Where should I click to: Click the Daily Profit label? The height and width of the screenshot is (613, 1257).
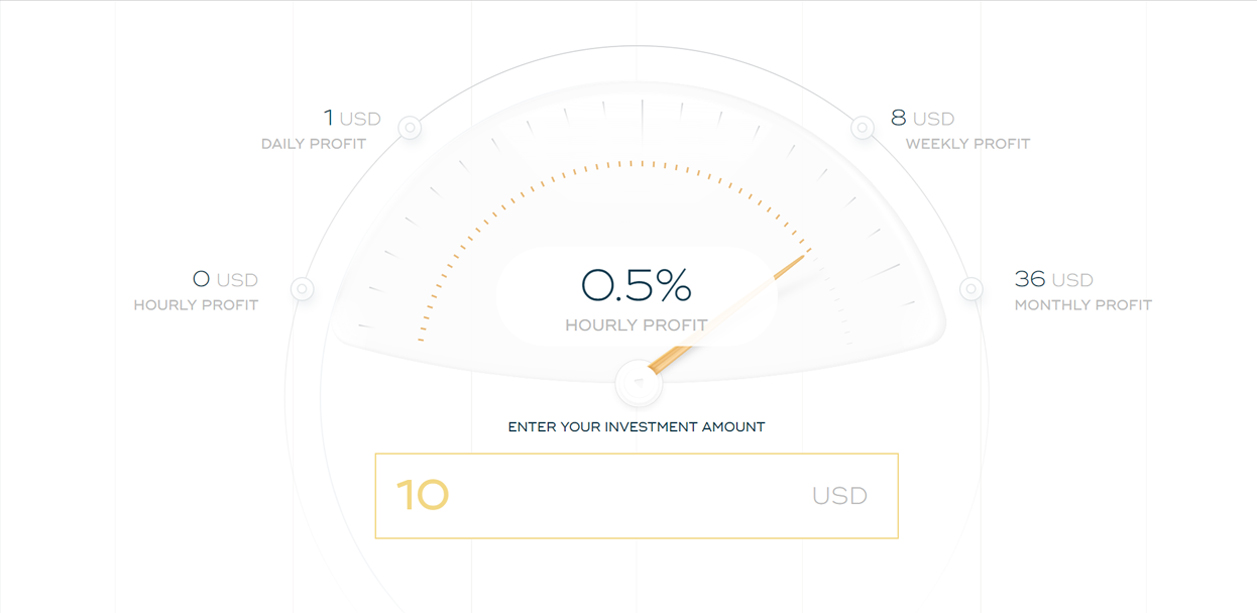click(314, 144)
